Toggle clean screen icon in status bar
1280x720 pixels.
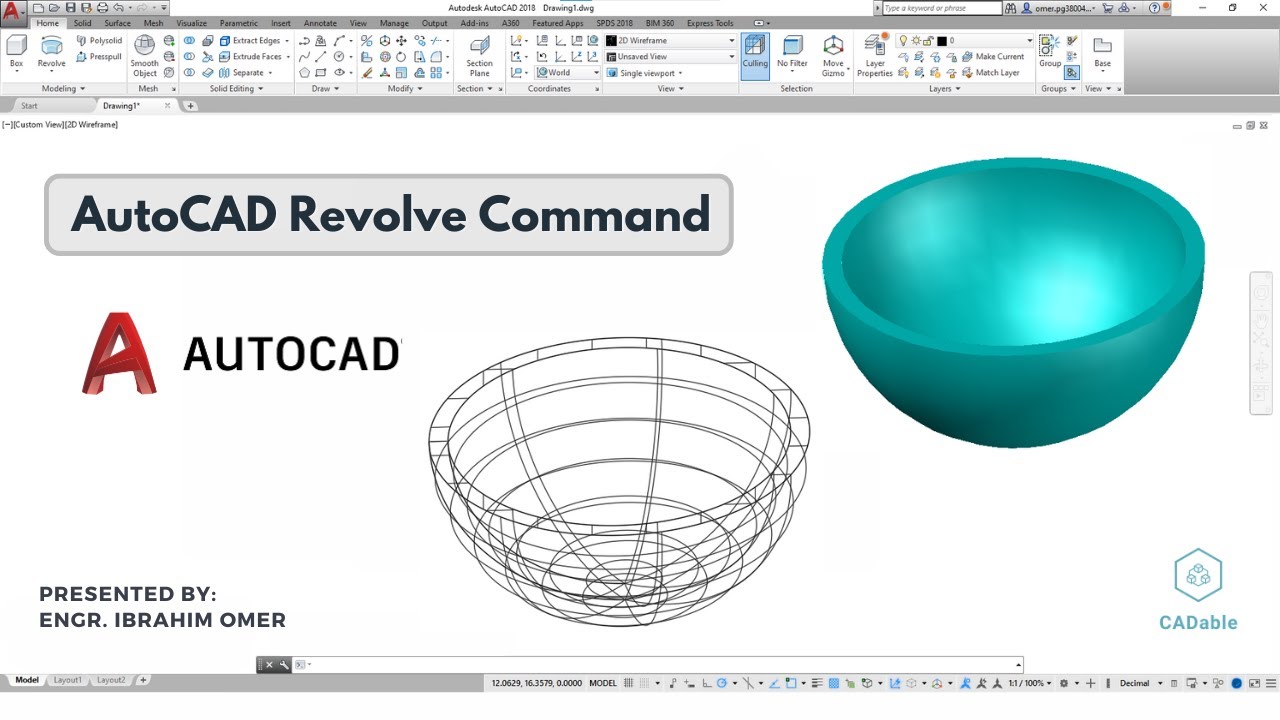1254,683
